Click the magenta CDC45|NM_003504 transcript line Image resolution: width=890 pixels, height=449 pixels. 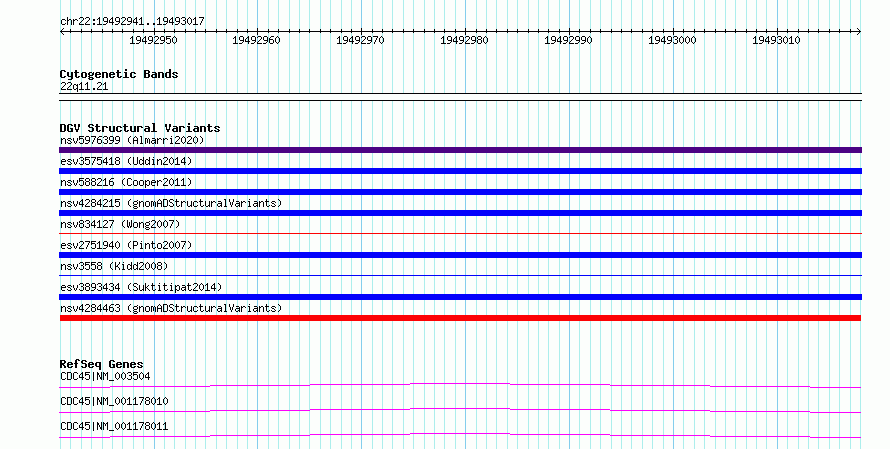pos(460,385)
